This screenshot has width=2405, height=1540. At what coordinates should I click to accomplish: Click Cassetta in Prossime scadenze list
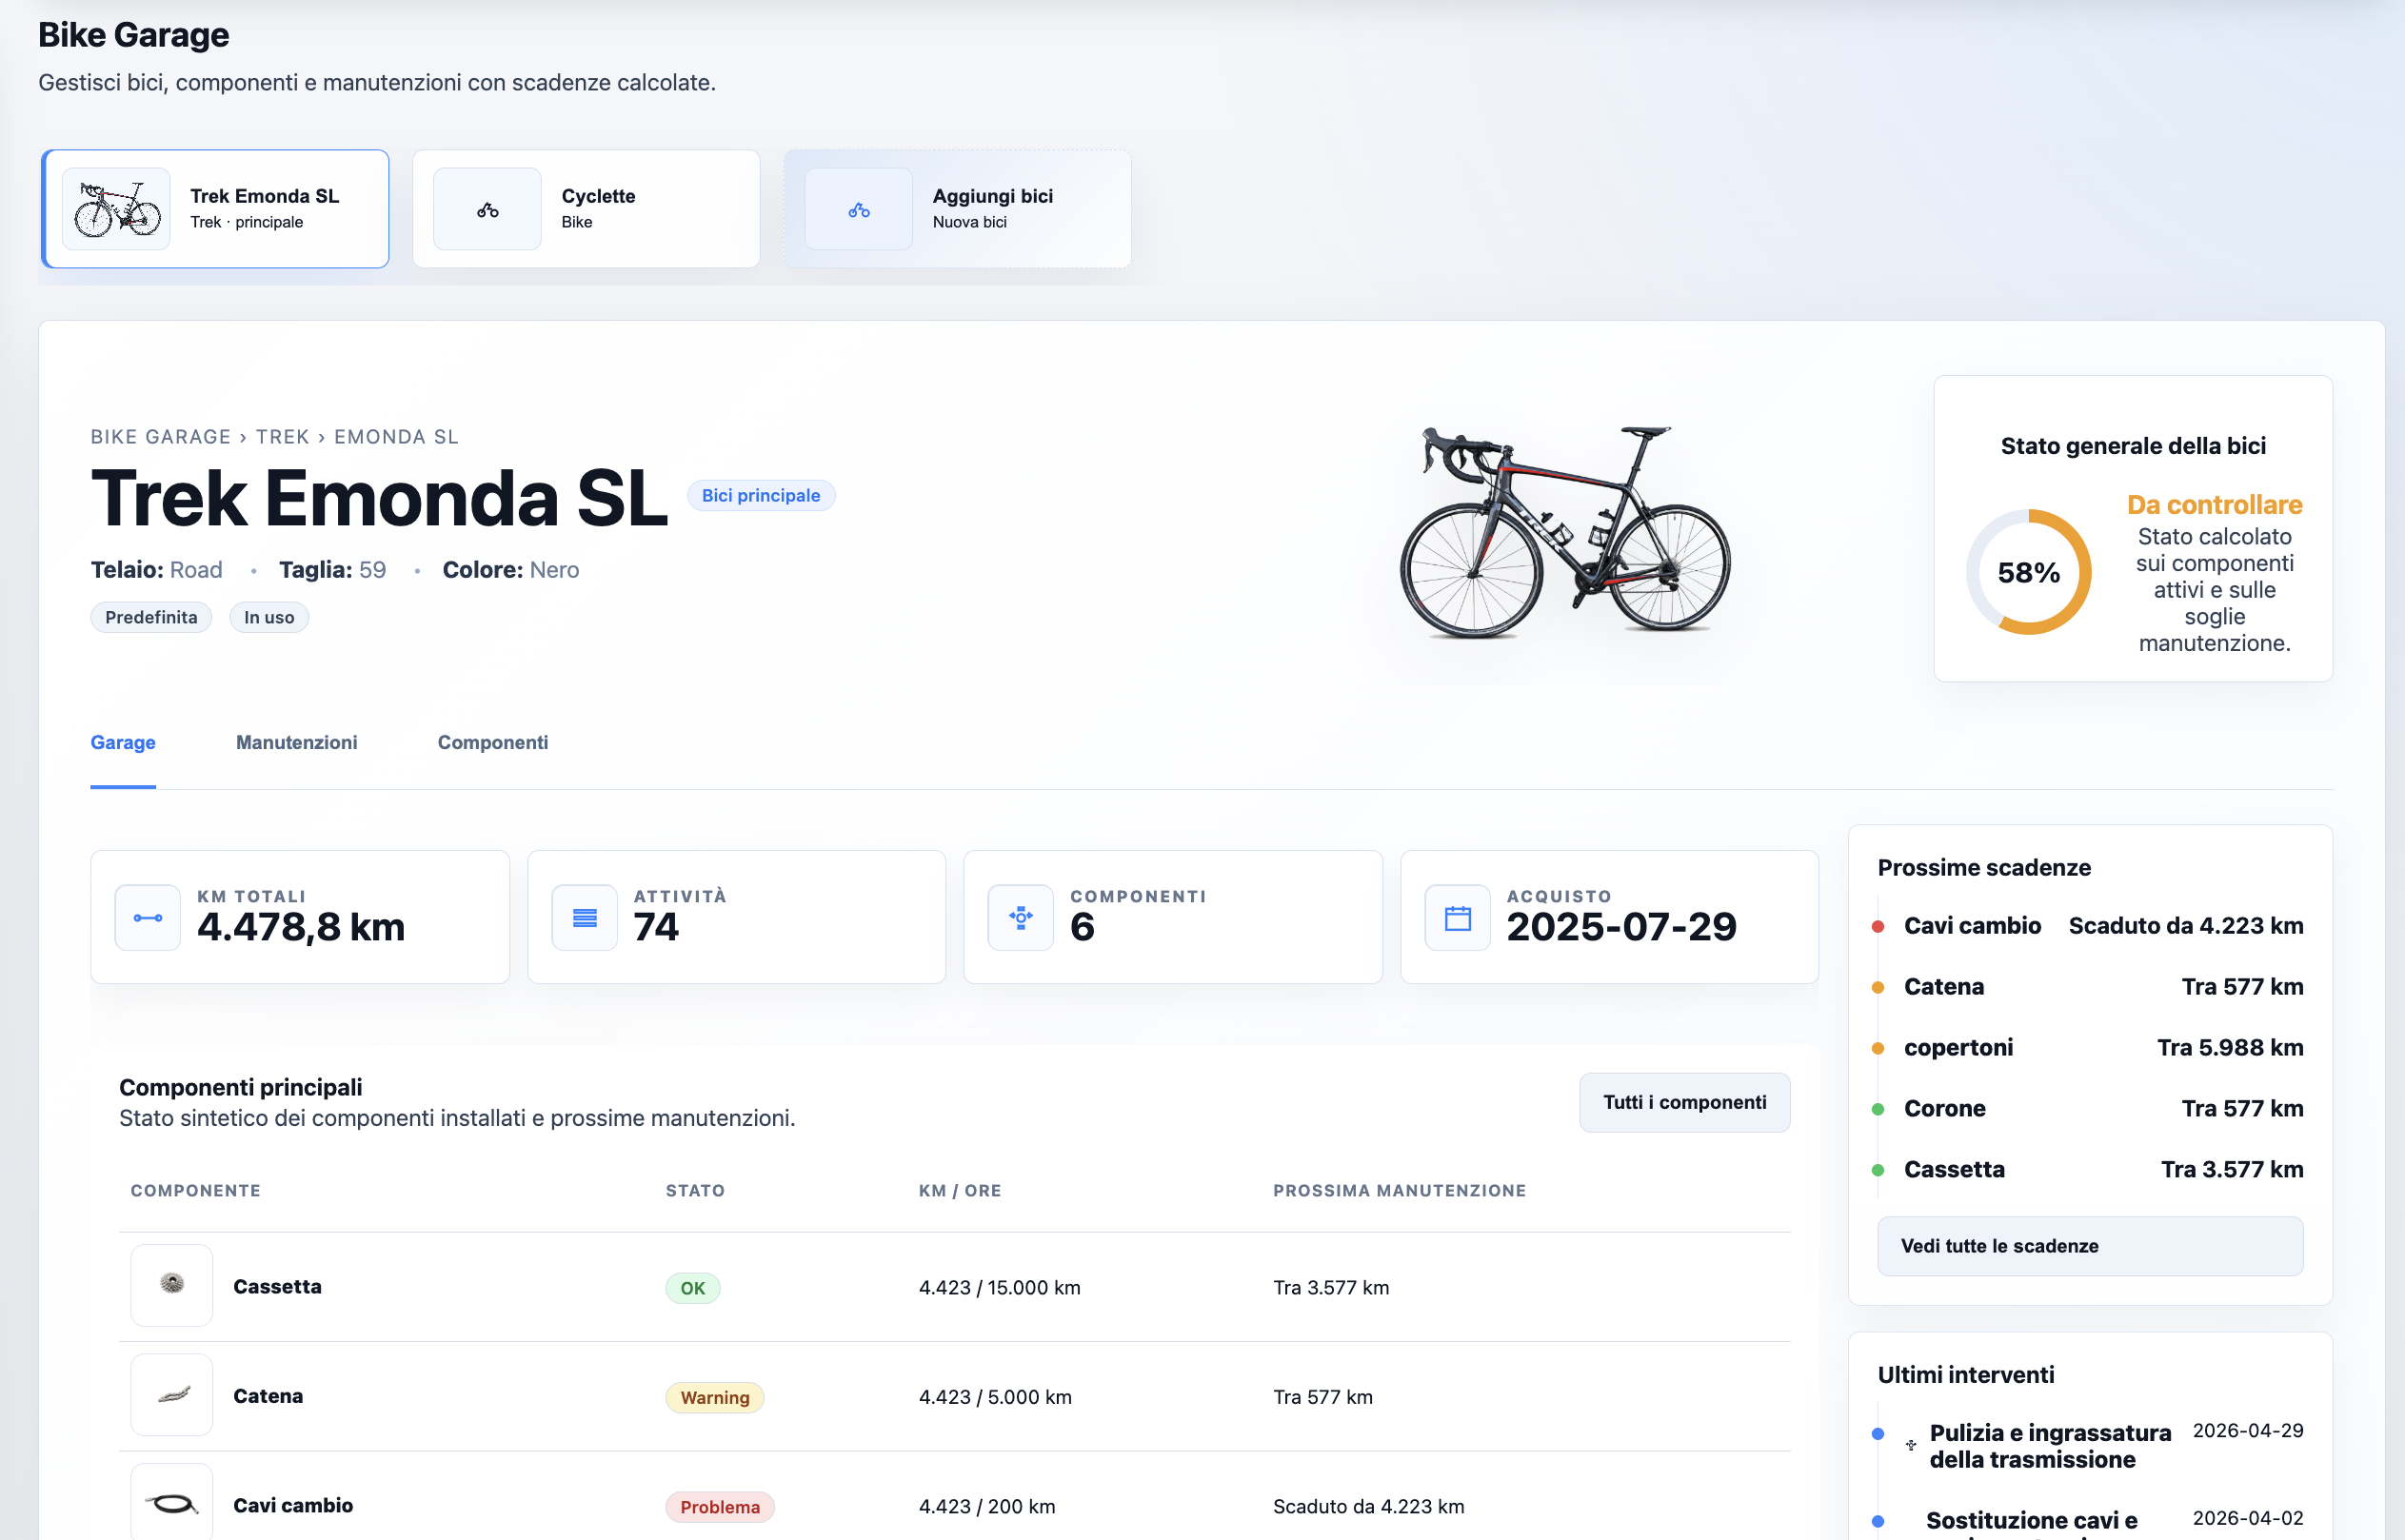click(1955, 1170)
